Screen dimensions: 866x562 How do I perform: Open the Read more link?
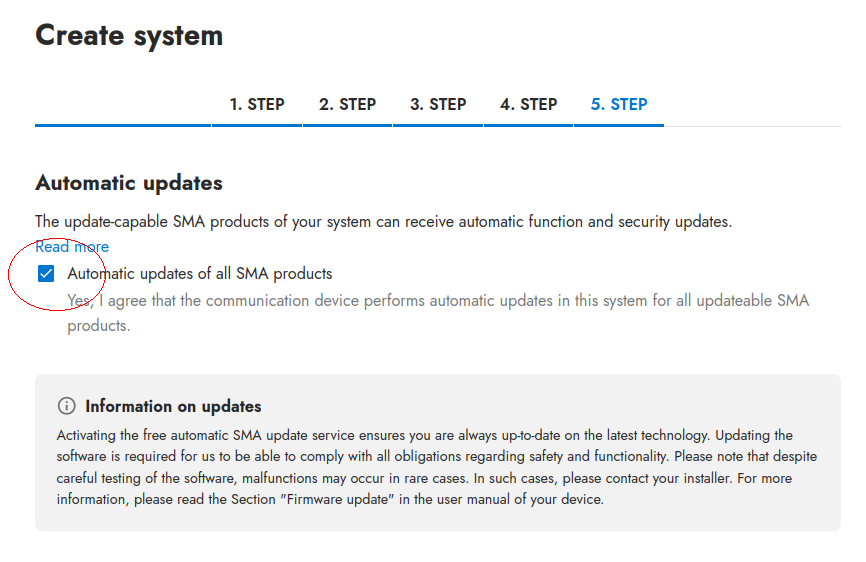72,247
